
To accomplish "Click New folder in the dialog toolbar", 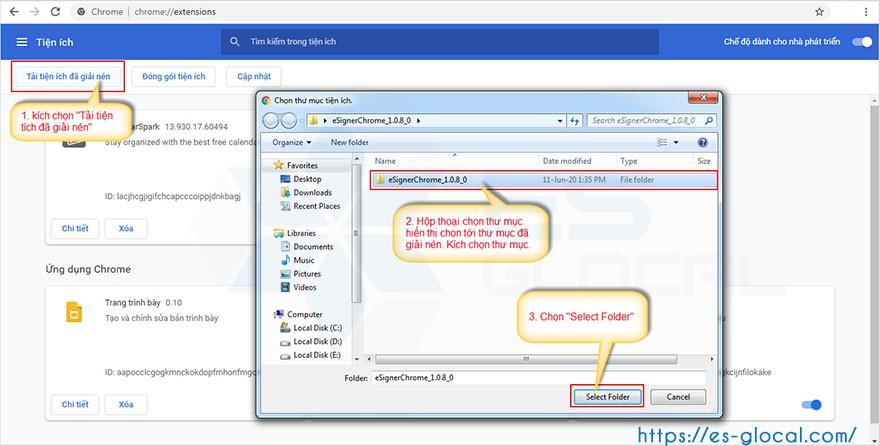I will (350, 142).
